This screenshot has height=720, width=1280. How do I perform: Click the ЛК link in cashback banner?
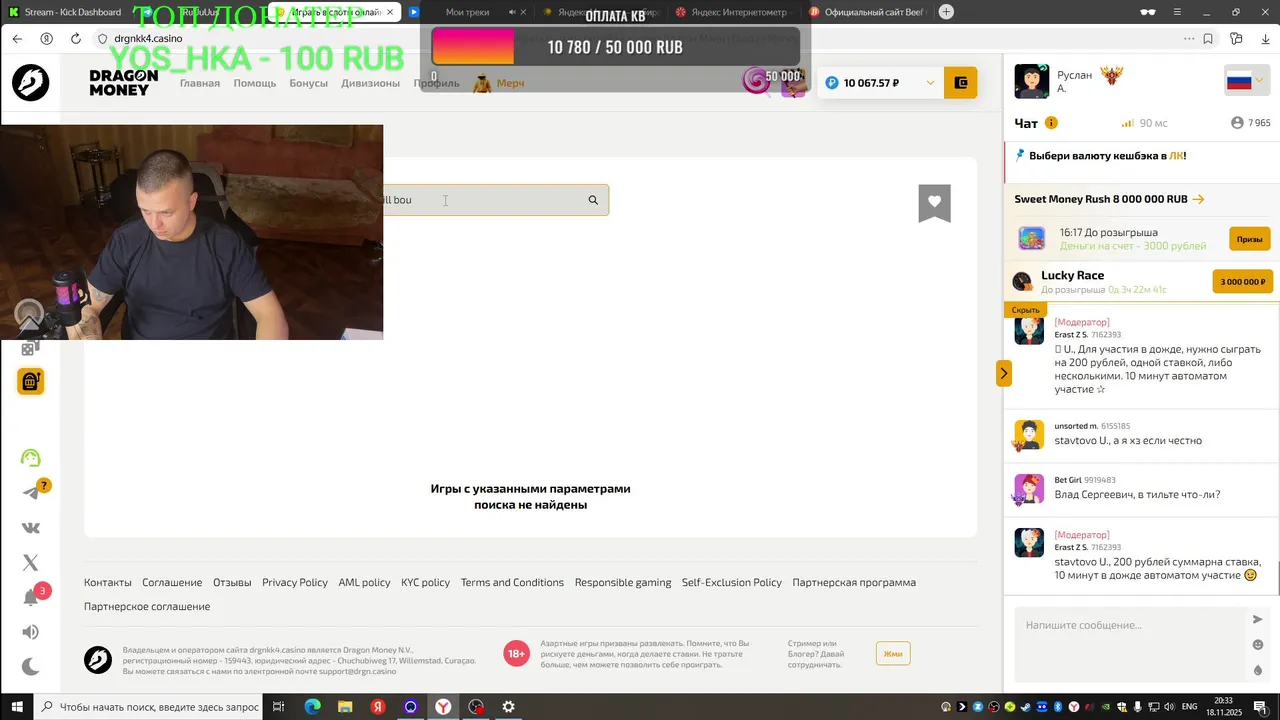point(1176,156)
